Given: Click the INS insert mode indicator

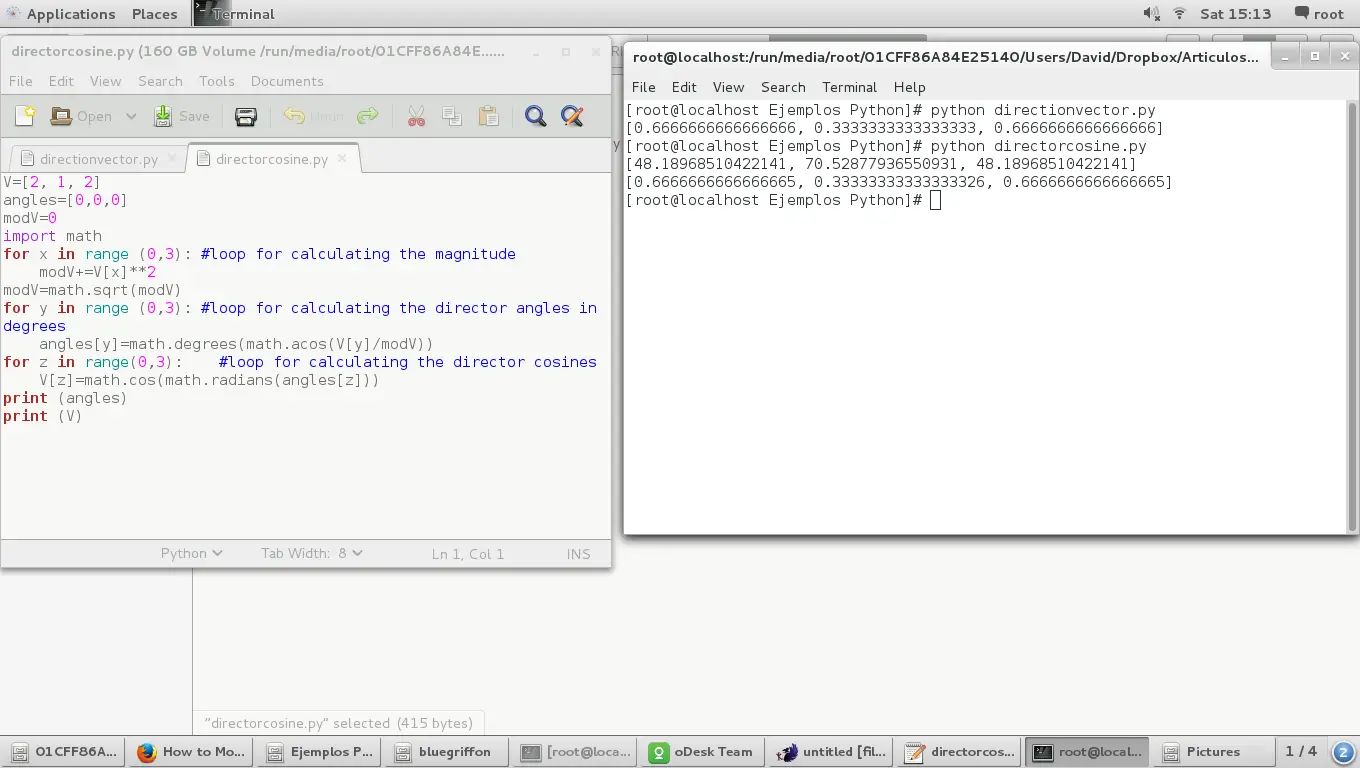Looking at the screenshot, I should (x=578, y=553).
